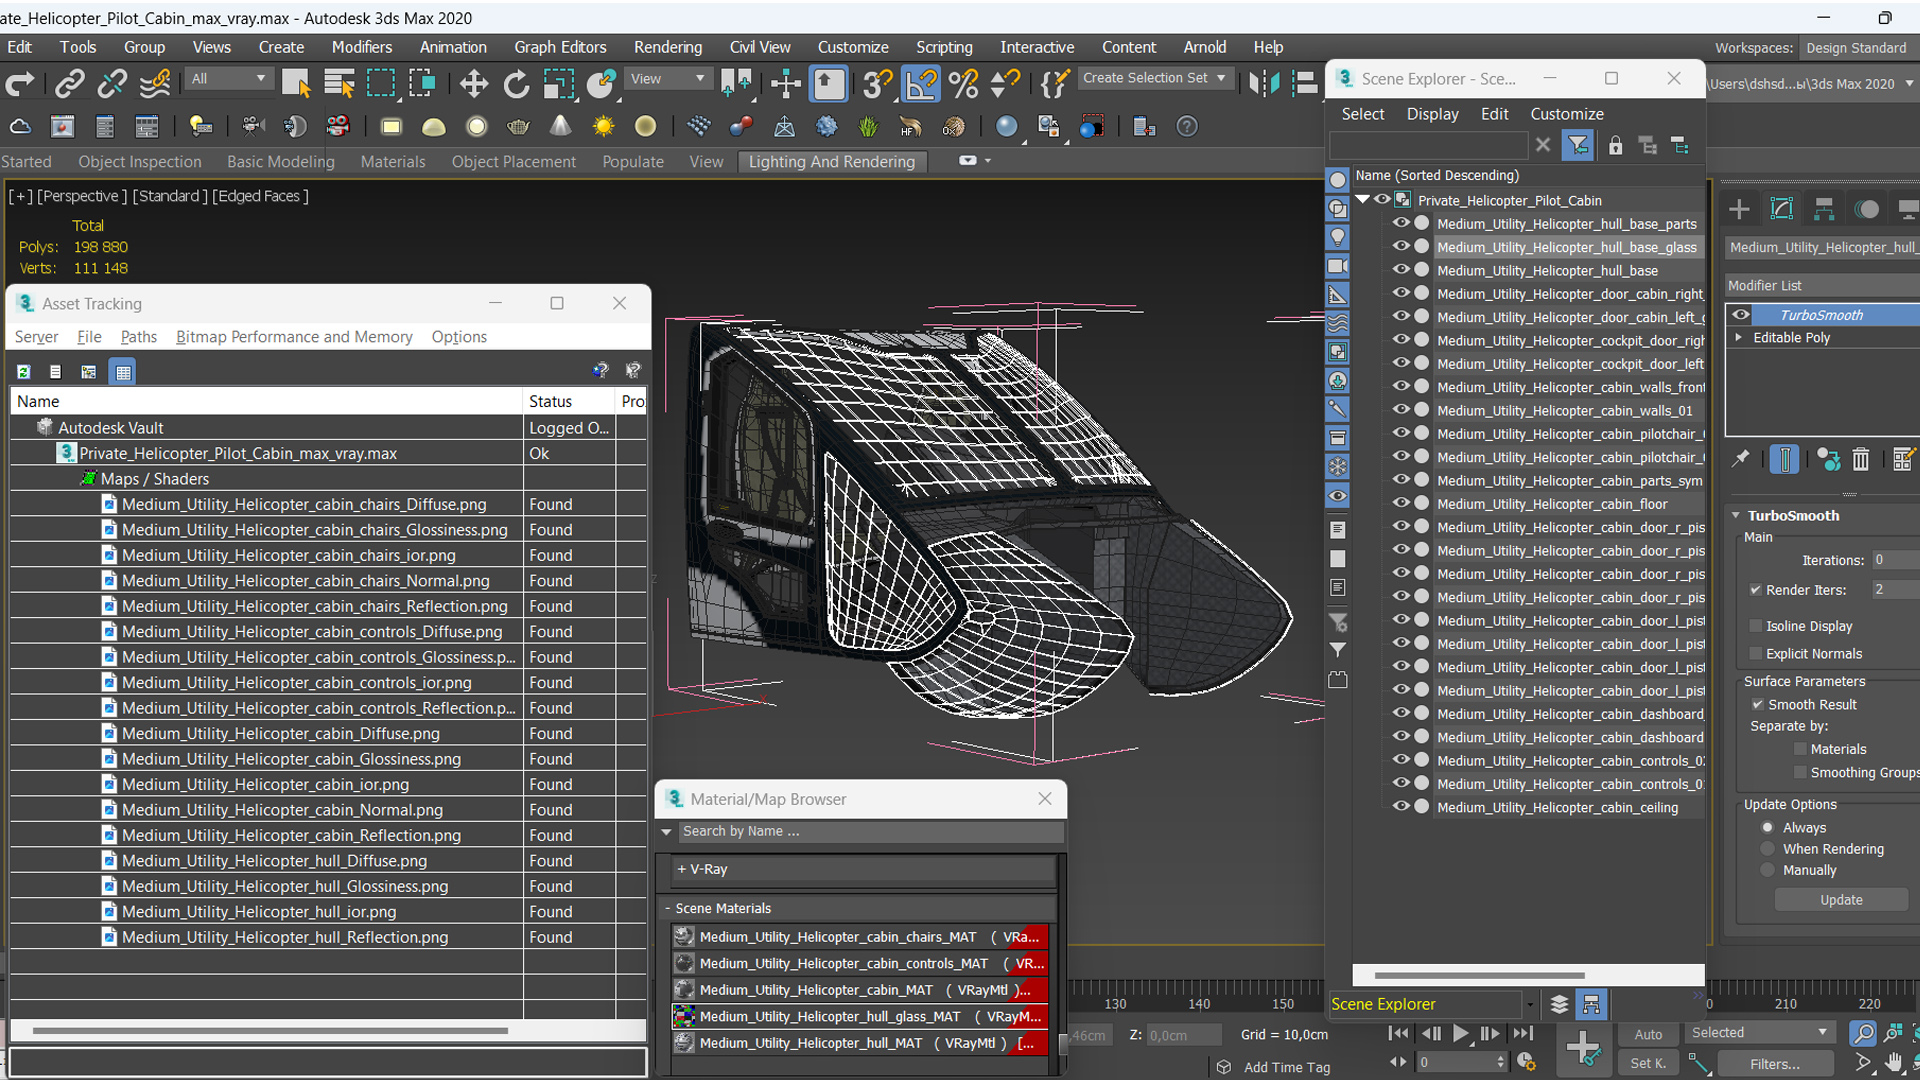The height and width of the screenshot is (1080, 1920).
Task: Enable Isoline Display checkbox
Action: (1755, 626)
